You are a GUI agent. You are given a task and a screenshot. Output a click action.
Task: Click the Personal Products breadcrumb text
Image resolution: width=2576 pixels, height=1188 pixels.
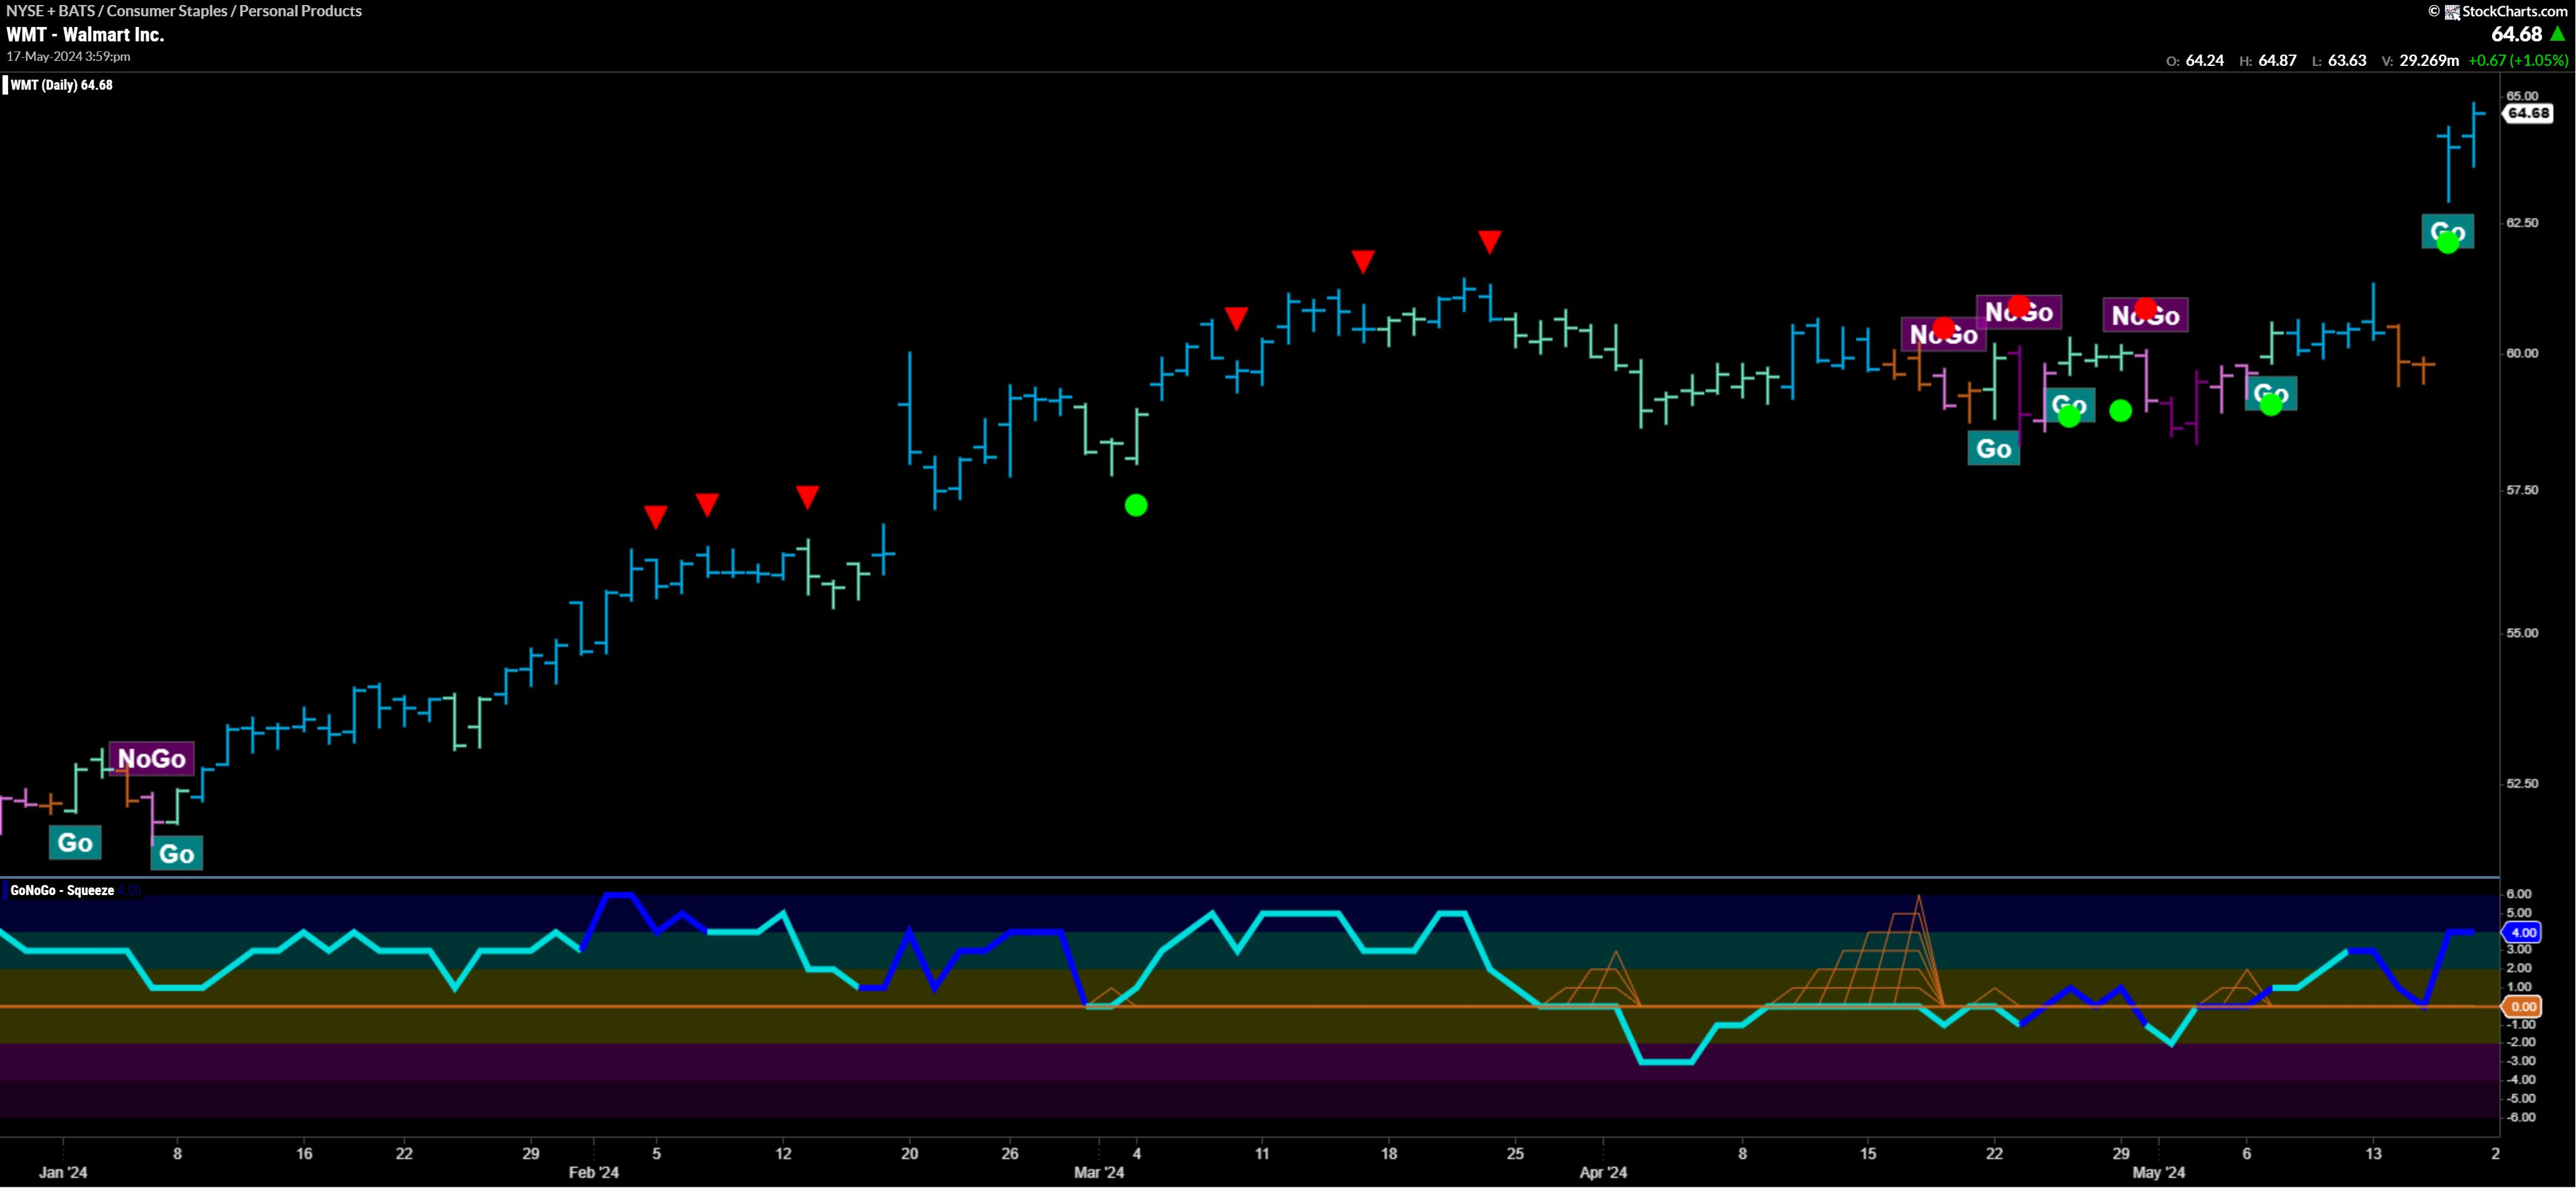click(x=300, y=11)
